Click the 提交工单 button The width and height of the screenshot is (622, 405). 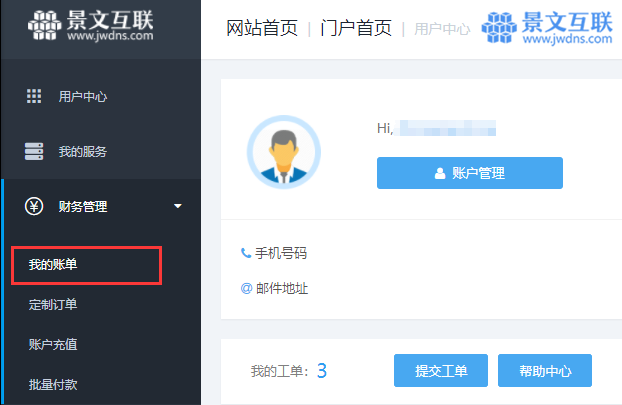tap(441, 370)
